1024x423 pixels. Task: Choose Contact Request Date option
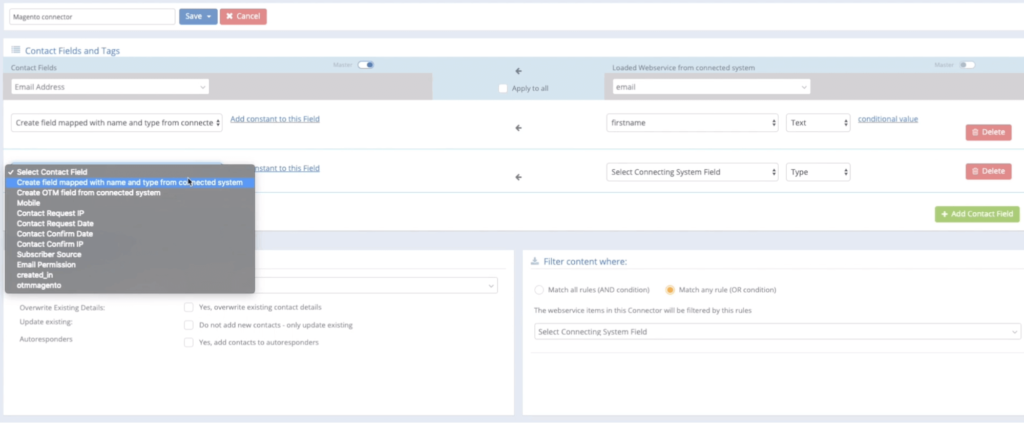point(130,223)
